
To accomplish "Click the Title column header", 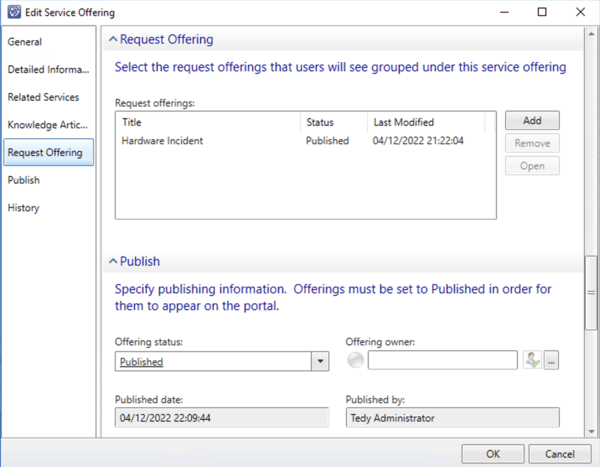I will (x=209, y=122).
